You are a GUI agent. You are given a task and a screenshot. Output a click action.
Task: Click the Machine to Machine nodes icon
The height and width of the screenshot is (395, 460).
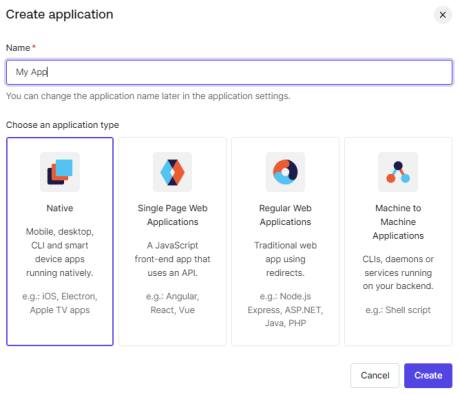pos(398,172)
